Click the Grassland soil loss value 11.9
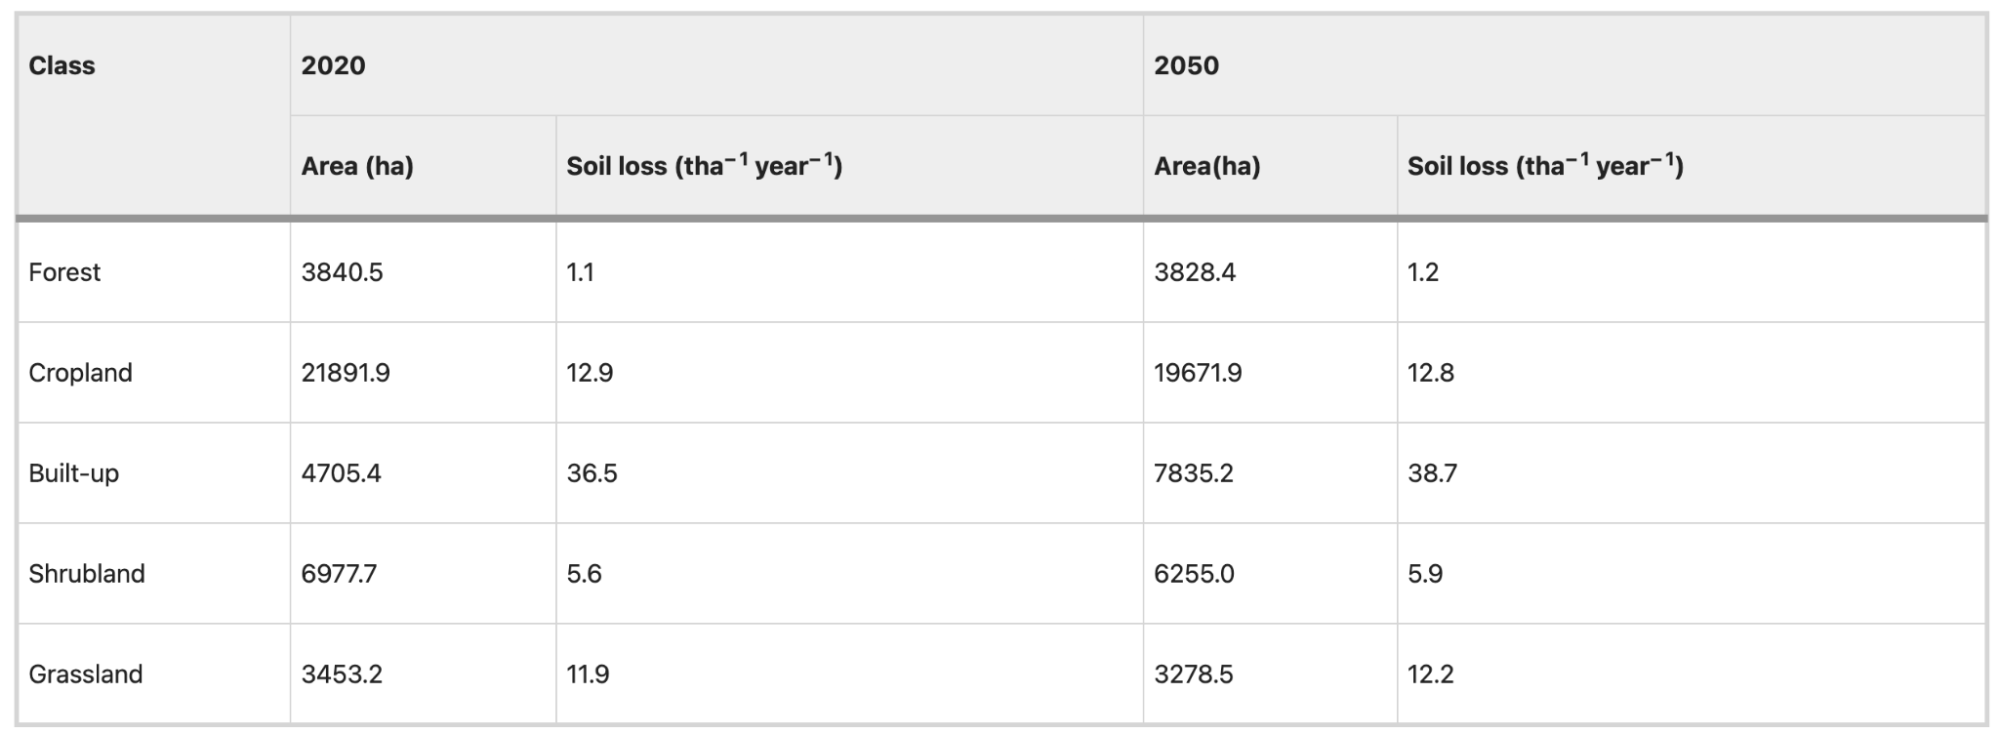Image resolution: width=1999 pixels, height=738 pixels. [x=588, y=674]
